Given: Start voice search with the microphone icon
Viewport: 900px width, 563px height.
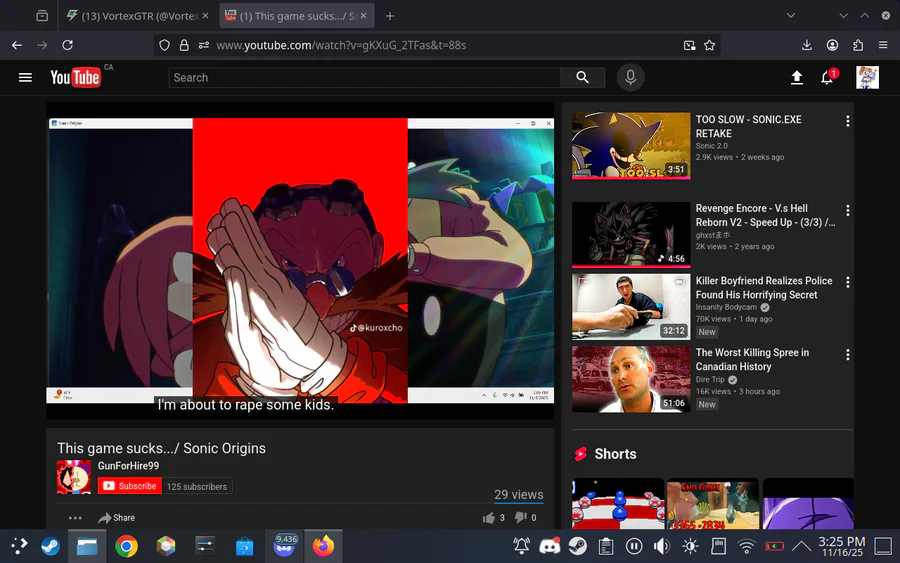Looking at the screenshot, I should [630, 77].
